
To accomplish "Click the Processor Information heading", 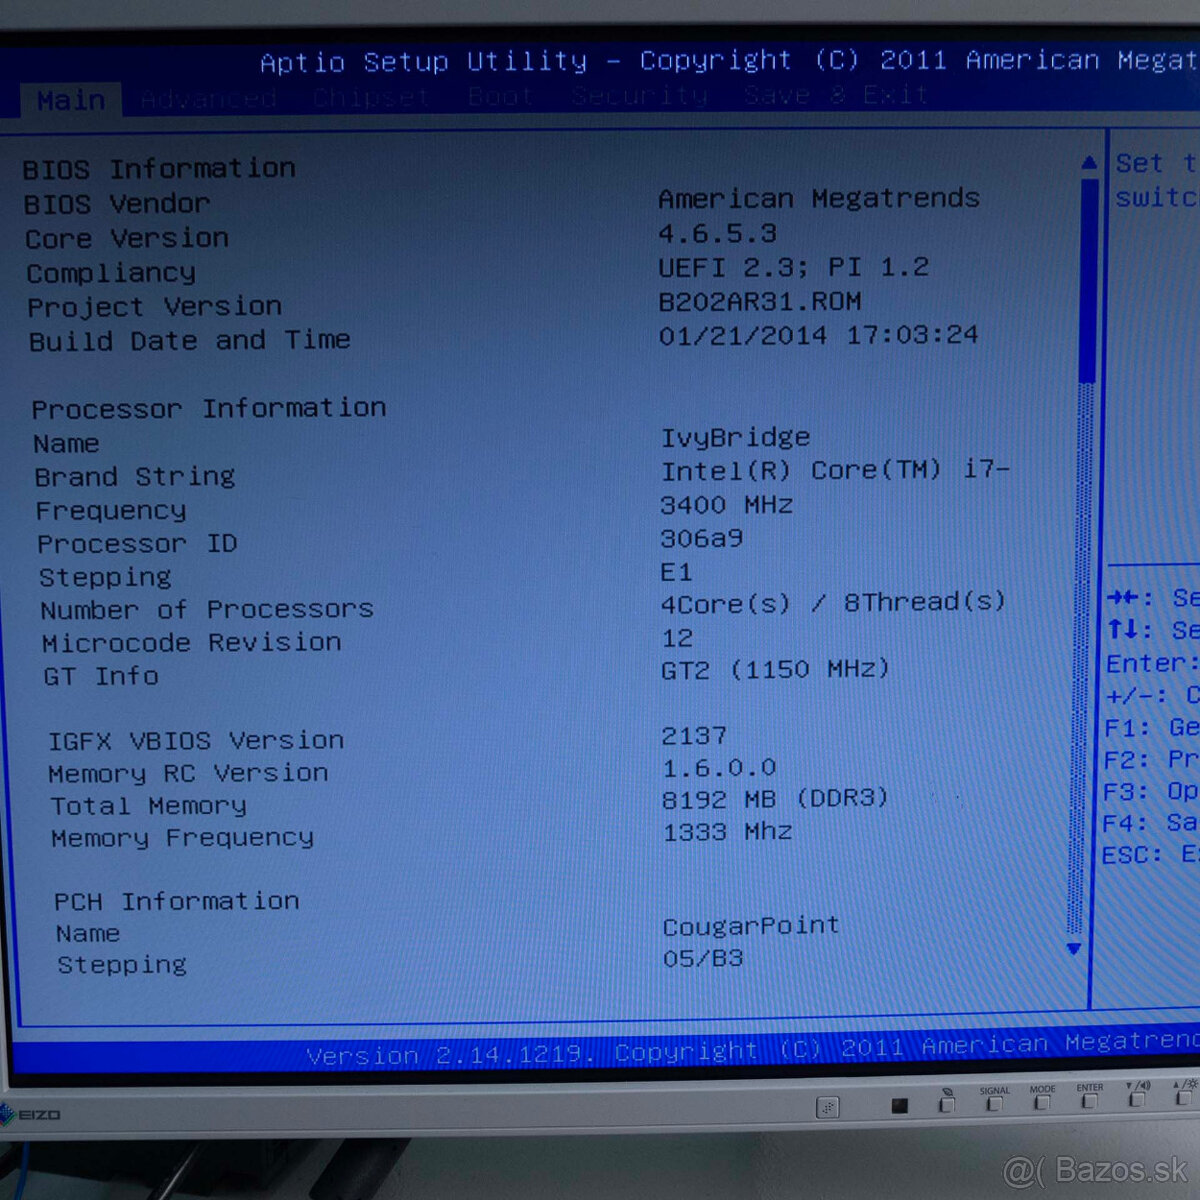I will 209,408.
